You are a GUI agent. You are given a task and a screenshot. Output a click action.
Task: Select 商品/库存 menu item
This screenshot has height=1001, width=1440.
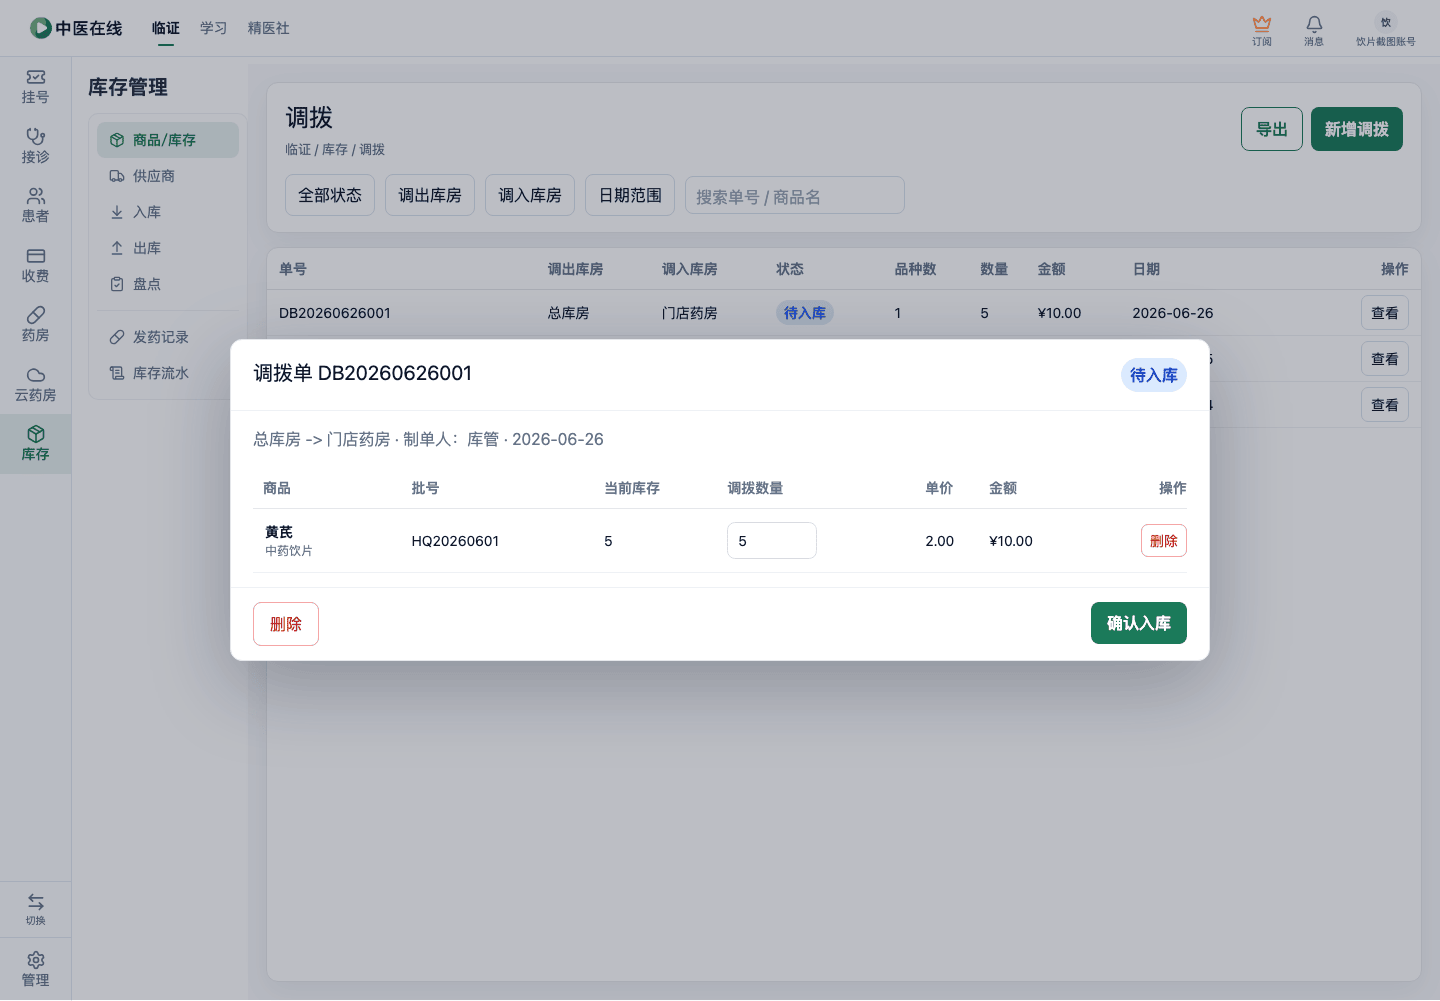[x=168, y=140]
